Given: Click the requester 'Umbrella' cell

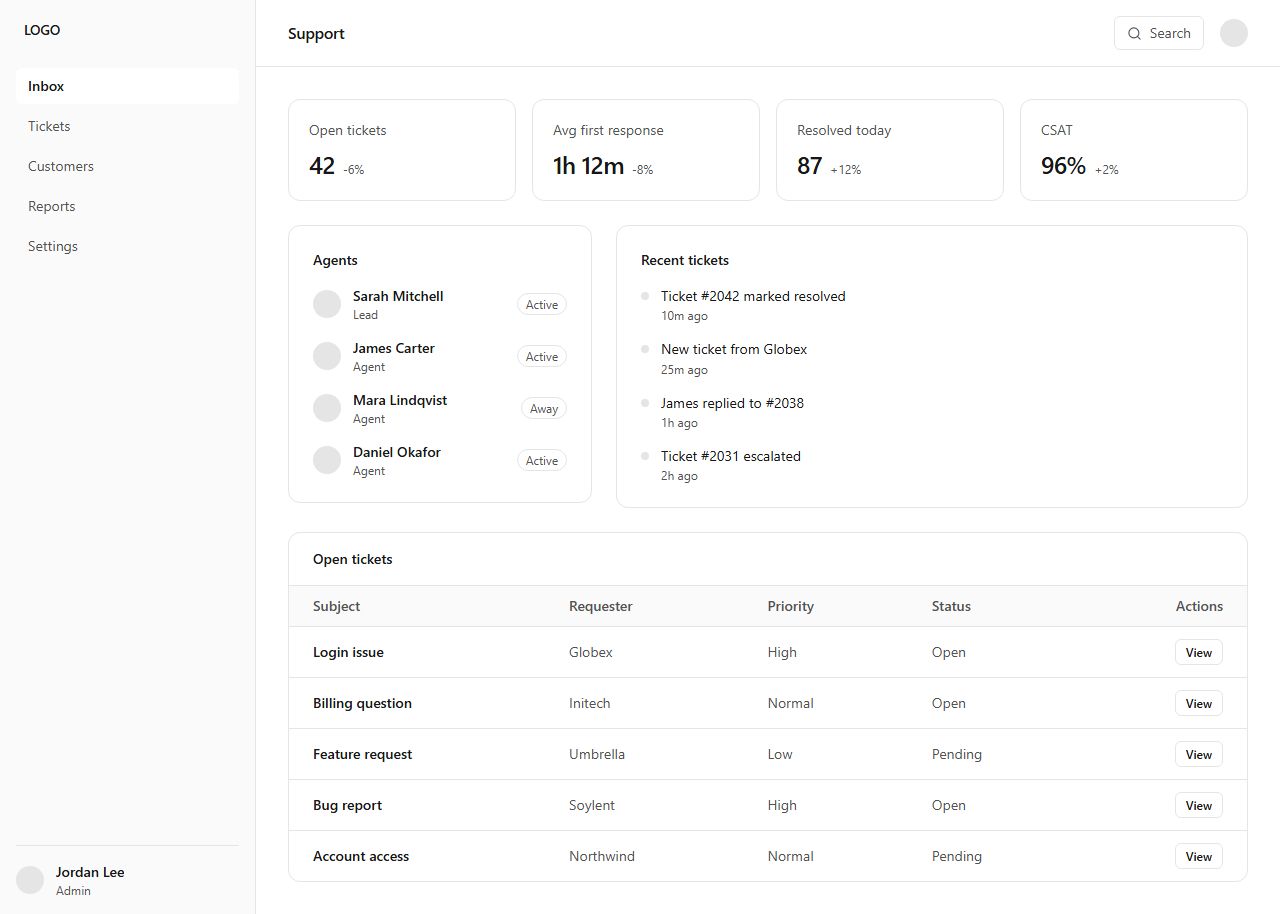Looking at the screenshot, I should click(x=597, y=754).
